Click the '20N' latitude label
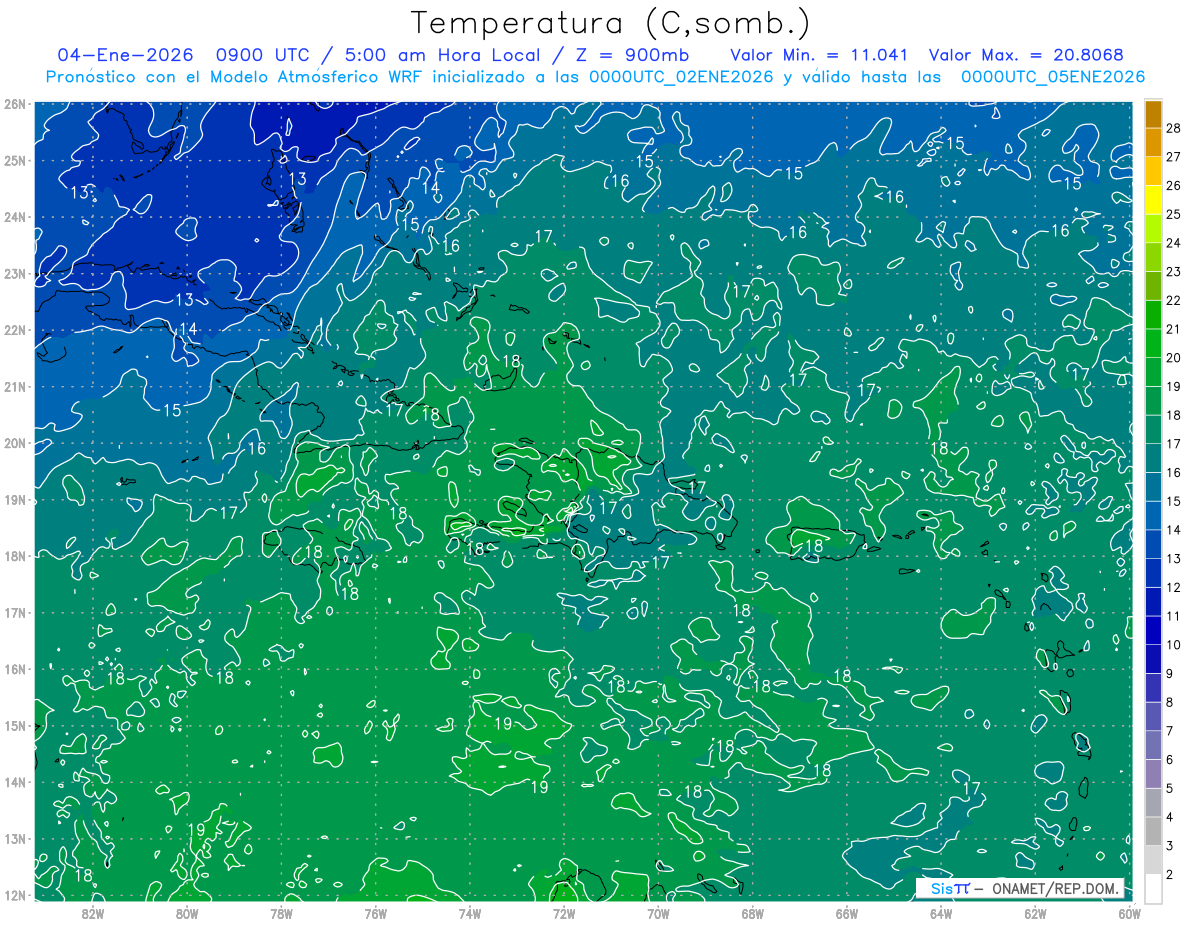This screenshot has width=1200, height=927. point(14,443)
